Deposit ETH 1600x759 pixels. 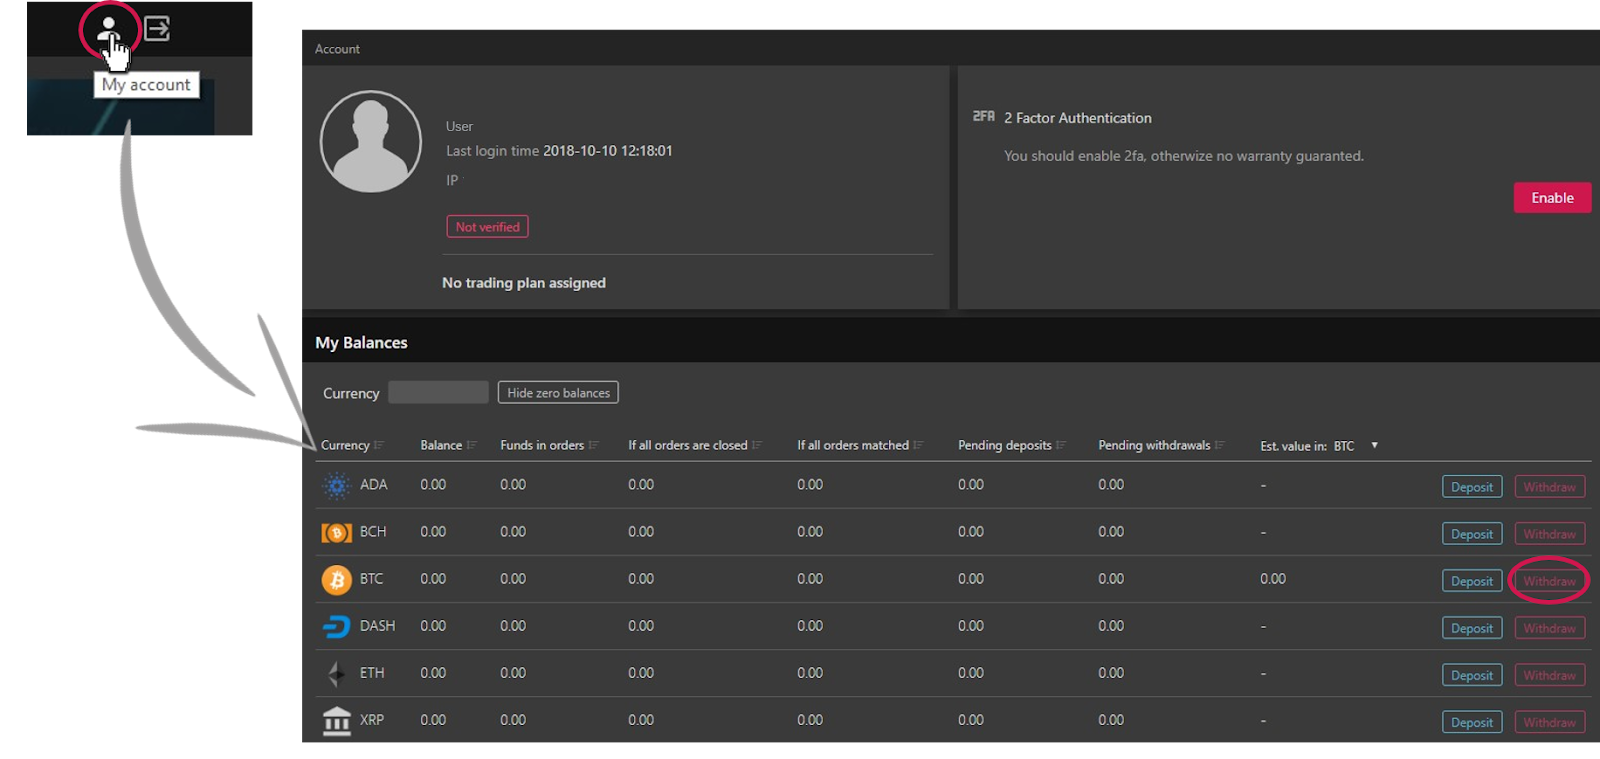[1472, 675]
